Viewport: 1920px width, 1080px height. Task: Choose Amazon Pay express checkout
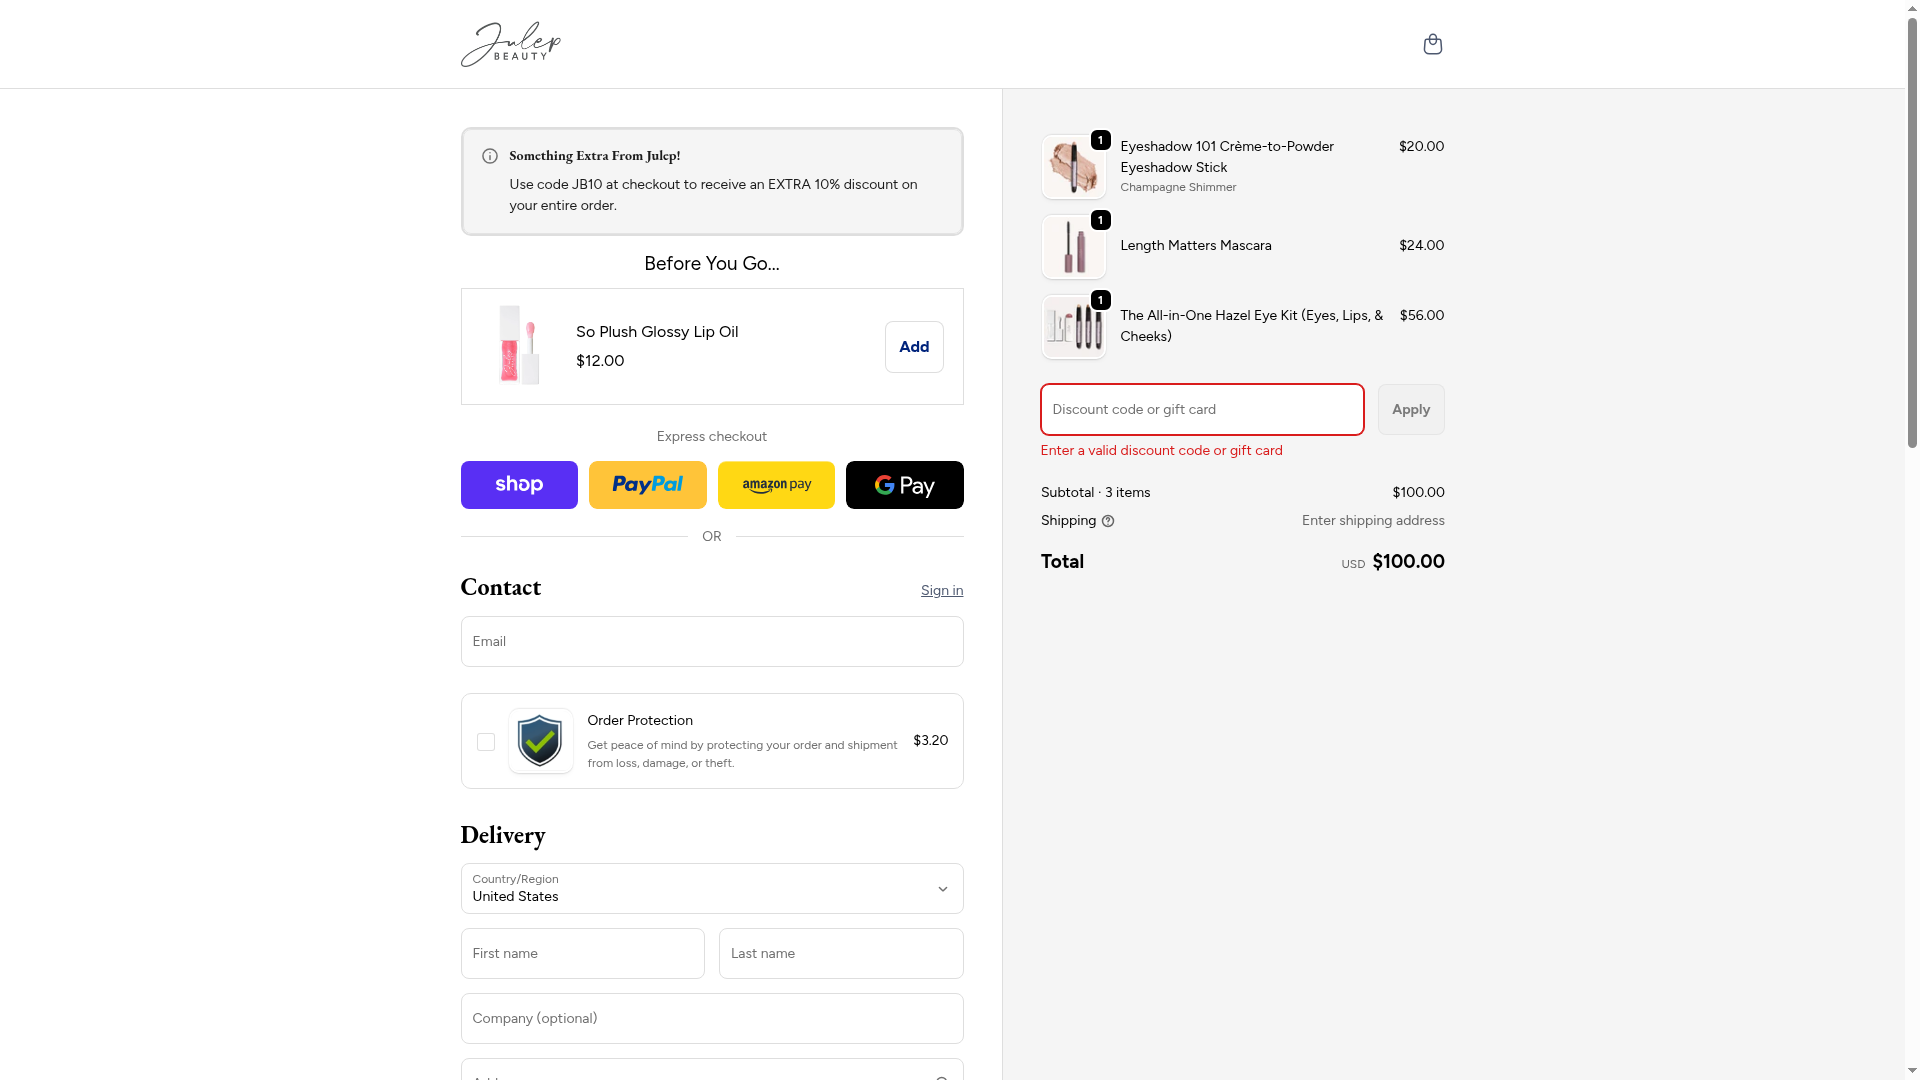[776, 485]
